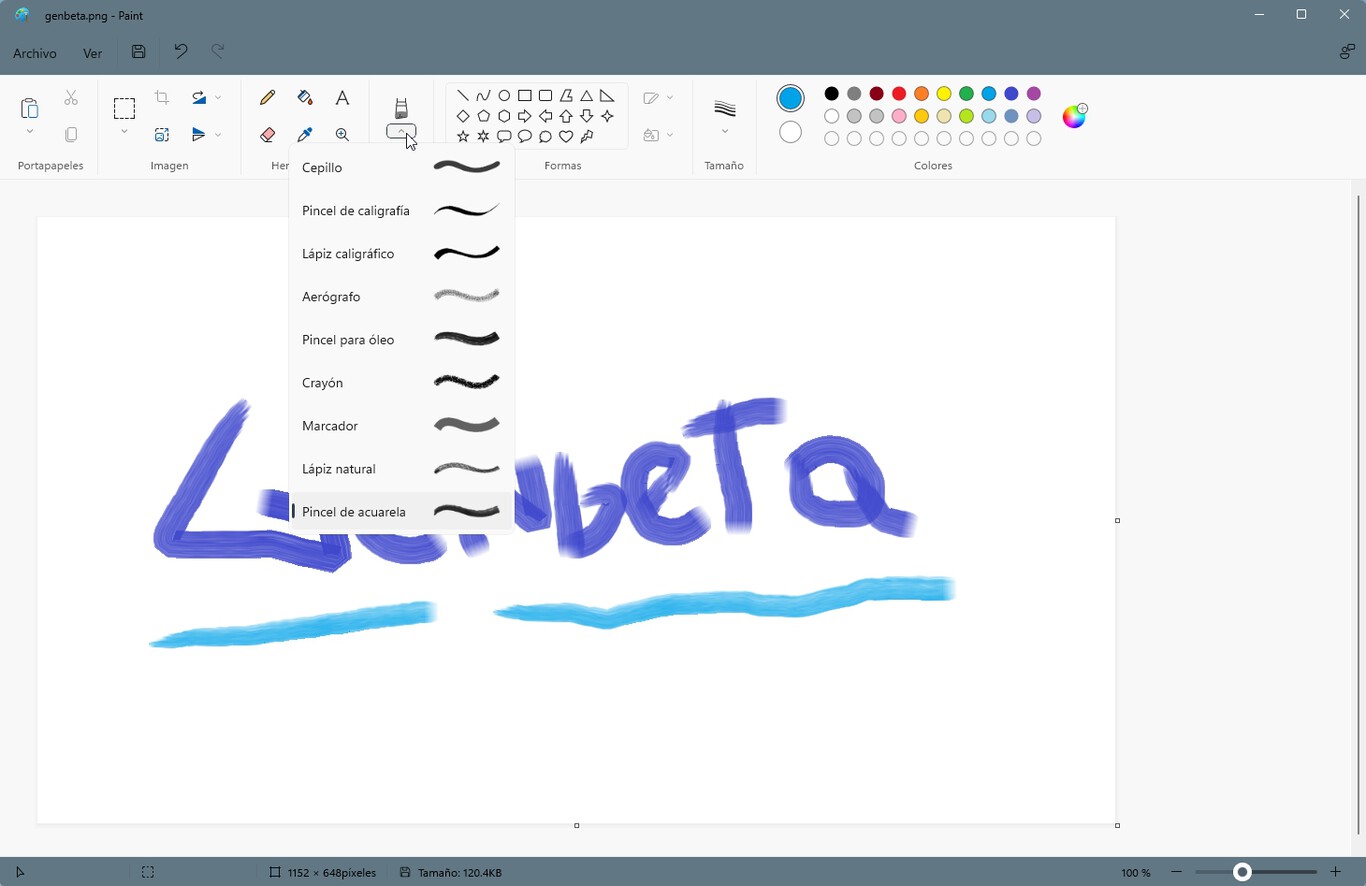Pick the Color picker eyedropper tool
The width and height of the screenshot is (1366, 886).
point(305,135)
